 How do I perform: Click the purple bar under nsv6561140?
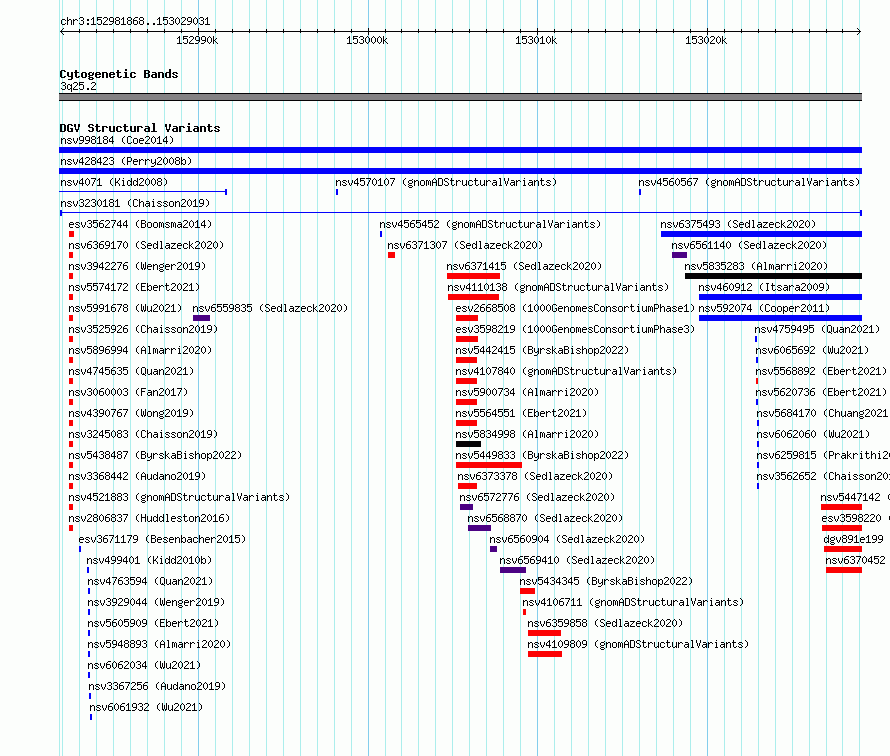tap(679, 255)
